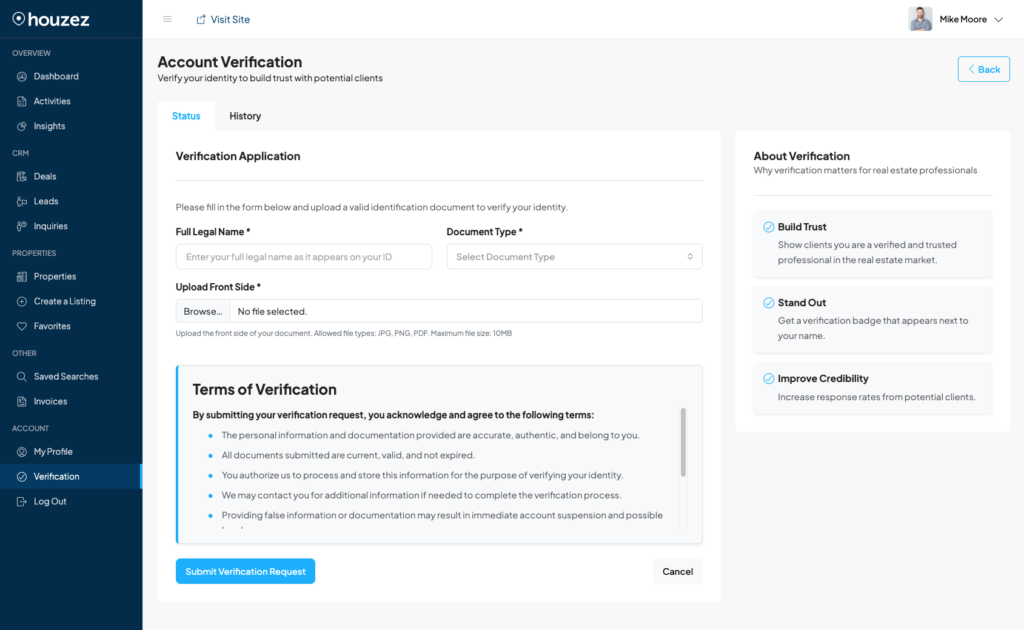Open My Profile in sidebar
The width and height of the screenshot is (1024, 630).
[53, 452]
